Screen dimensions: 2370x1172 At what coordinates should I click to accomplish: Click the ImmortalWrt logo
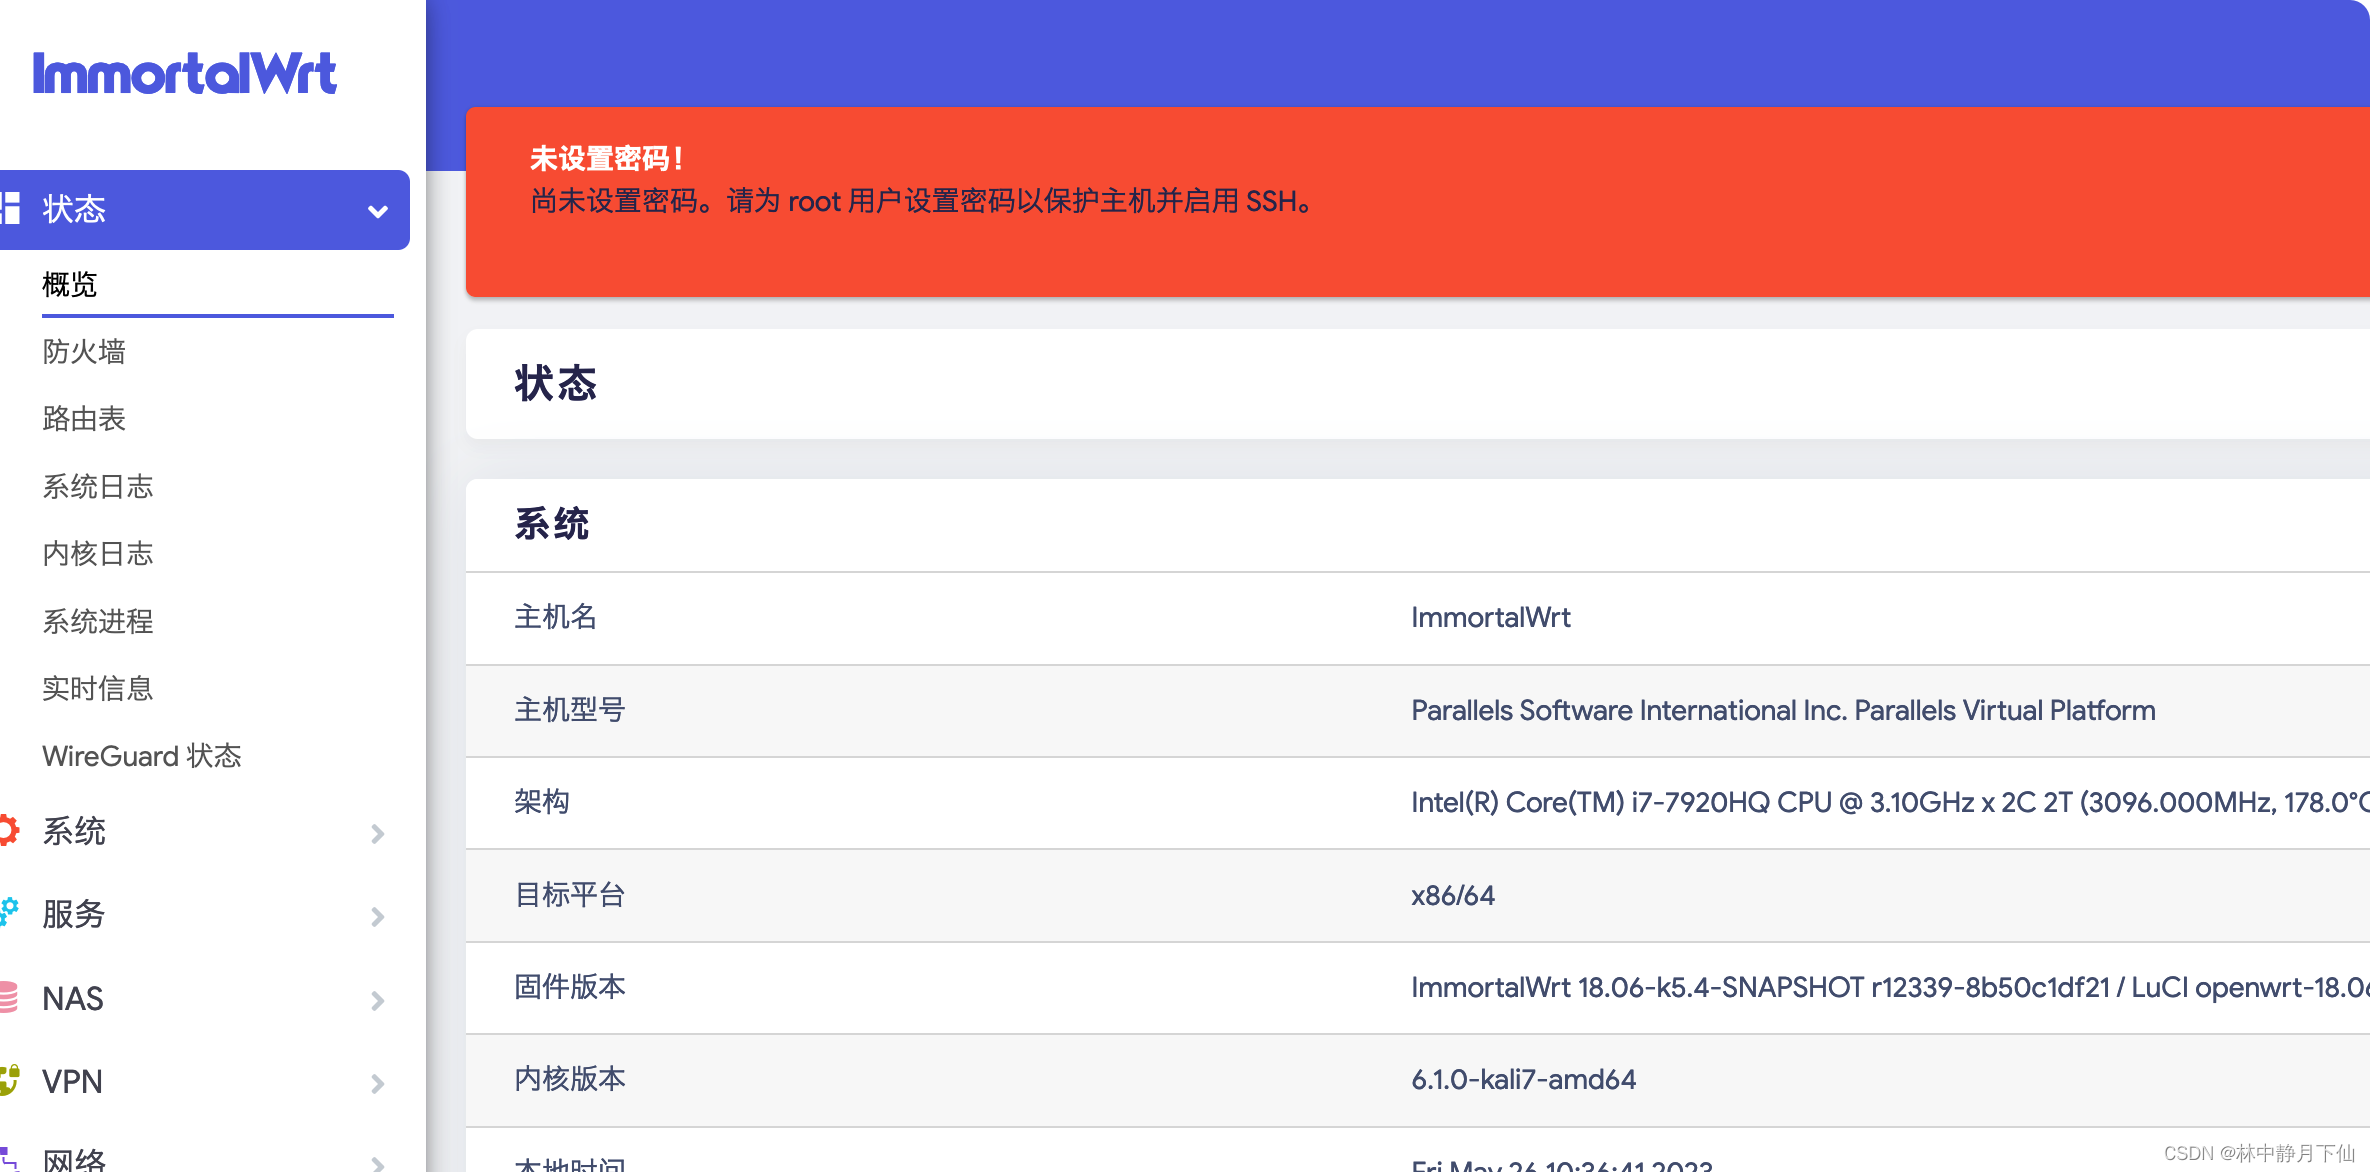pyautogui.click(x=185, y=74)
